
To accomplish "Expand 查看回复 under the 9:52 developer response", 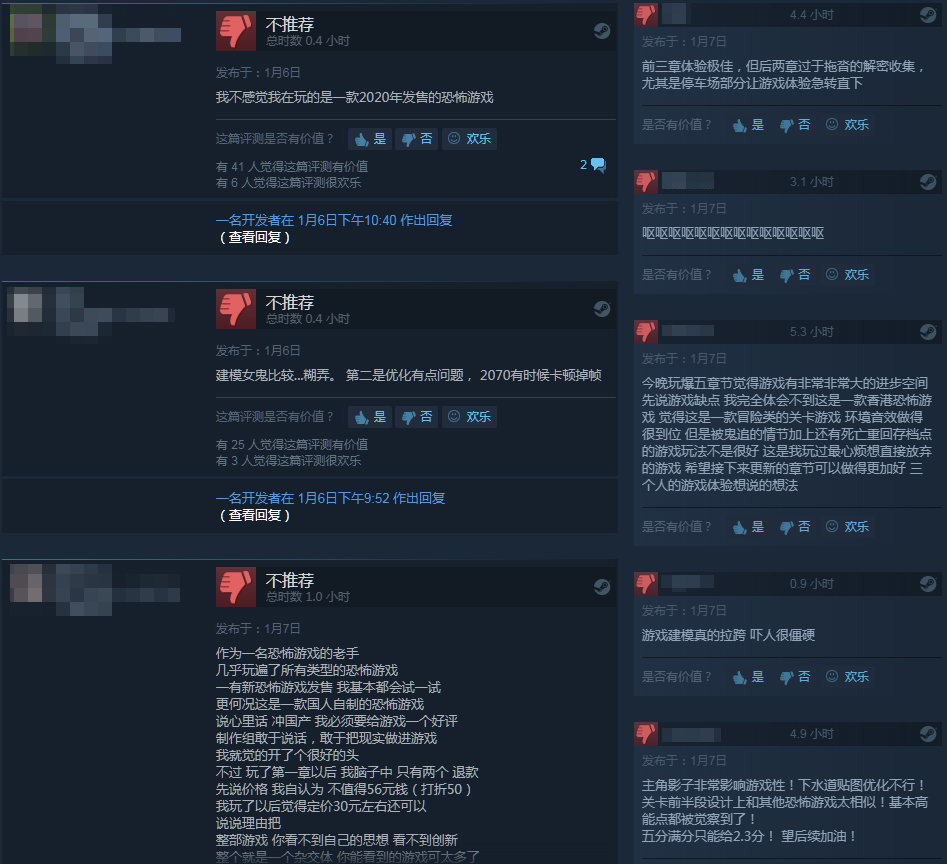I will (254, 515).
